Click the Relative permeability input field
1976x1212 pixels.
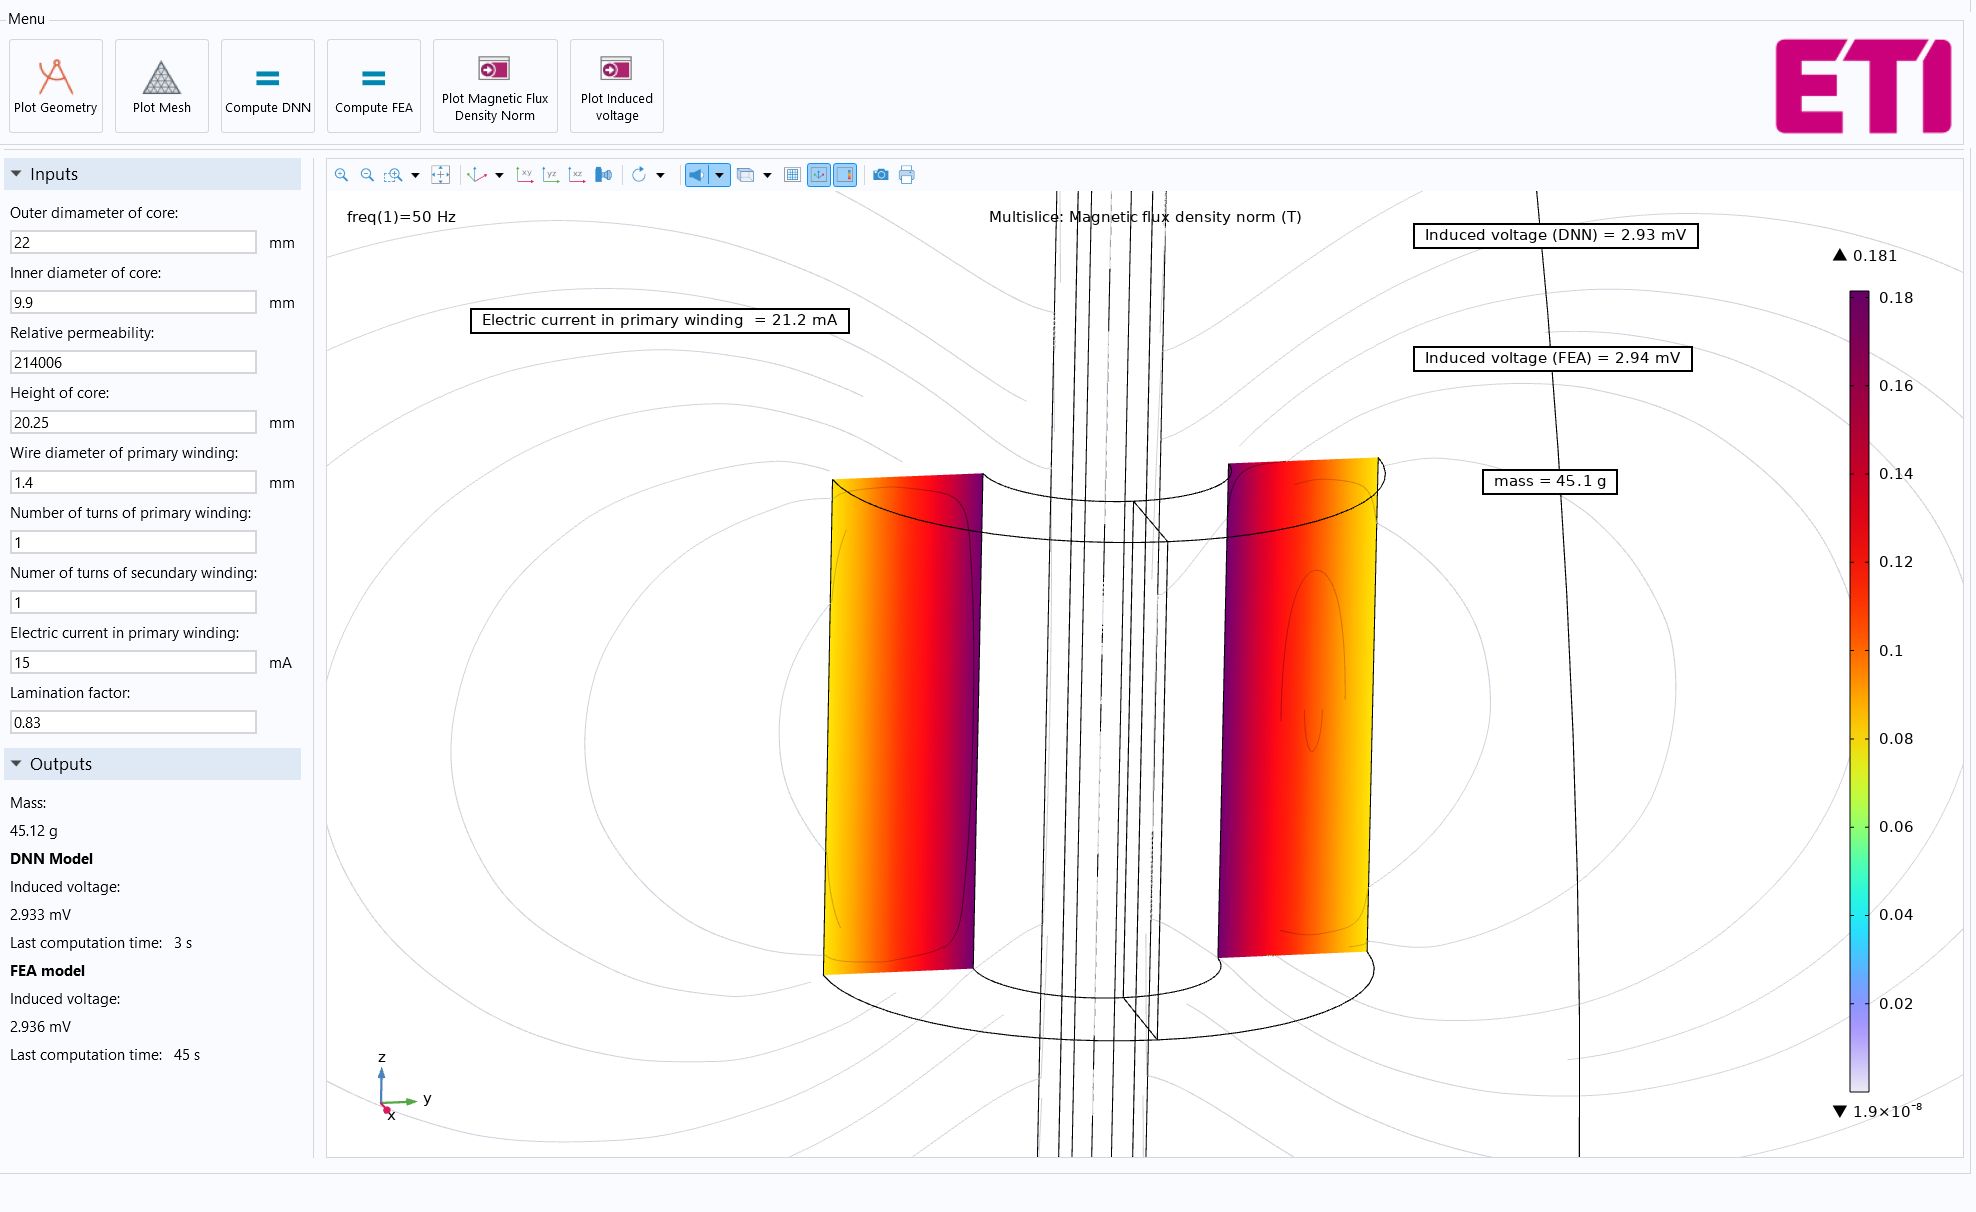(x=133, y=362)
